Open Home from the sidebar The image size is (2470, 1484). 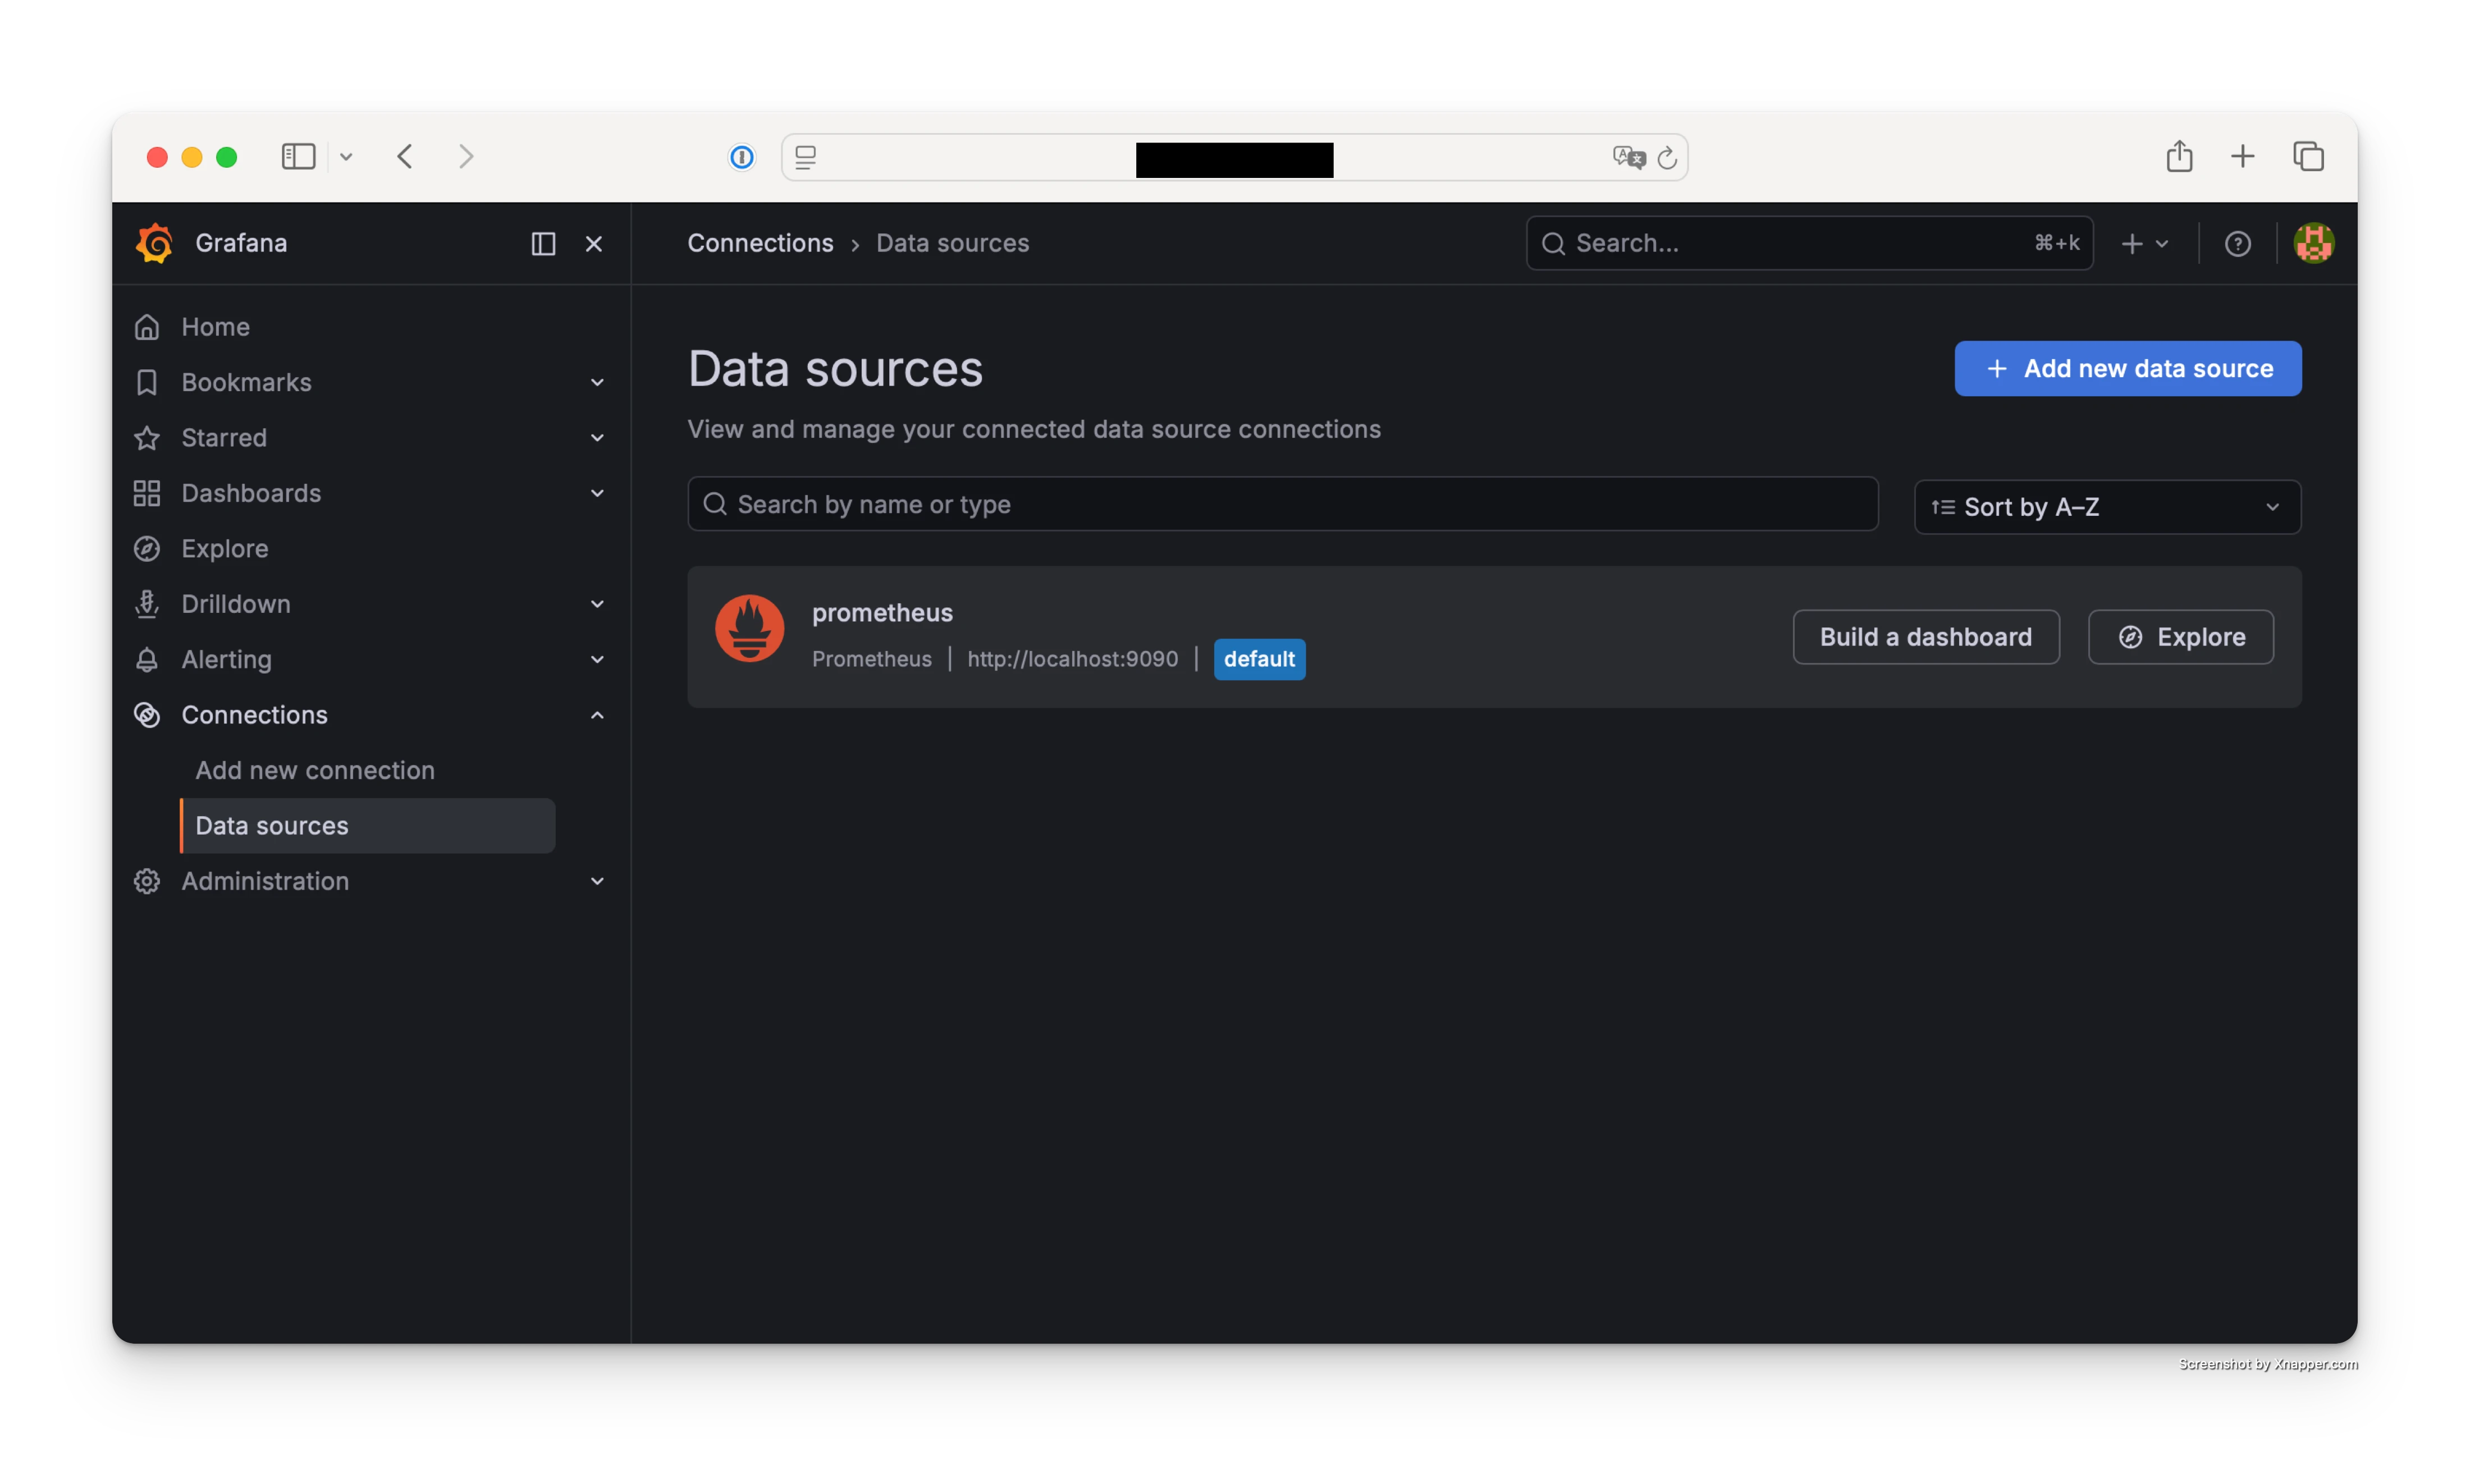pos(215,327)
